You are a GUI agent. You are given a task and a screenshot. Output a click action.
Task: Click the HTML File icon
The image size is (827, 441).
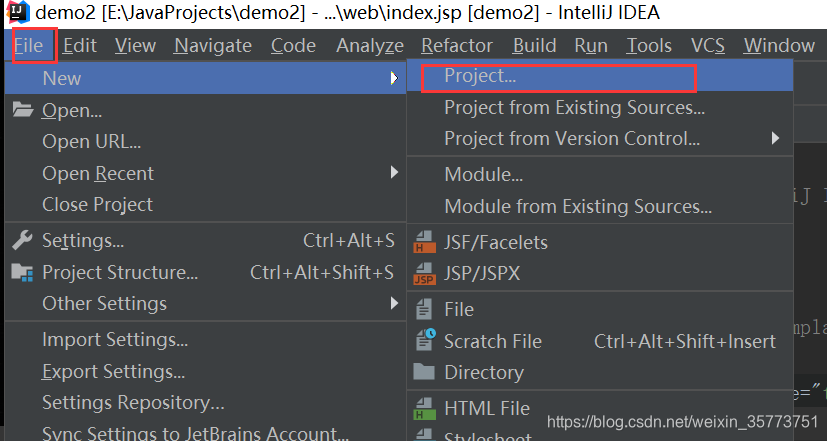pyautogui.click(x=425, y=408)
